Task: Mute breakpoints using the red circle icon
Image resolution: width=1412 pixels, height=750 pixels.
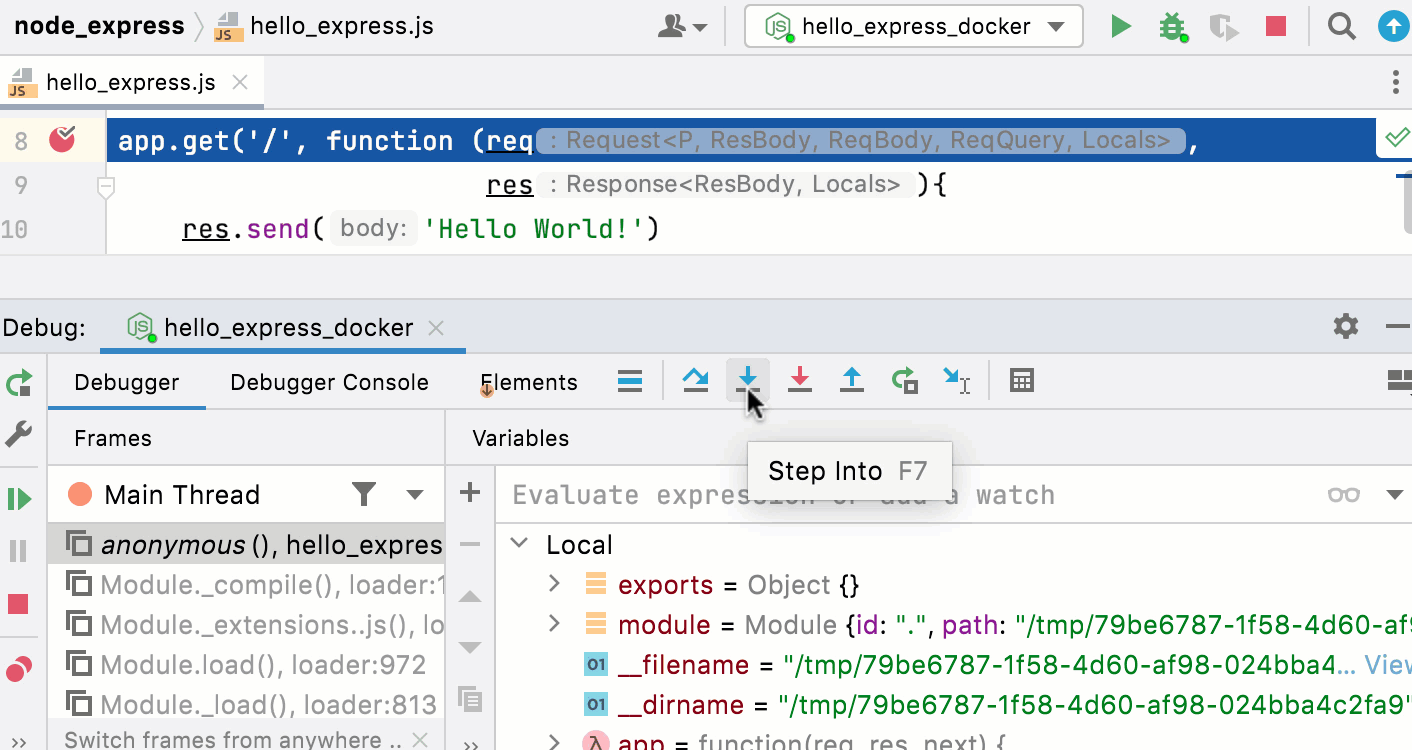Action: coord(20,668)
